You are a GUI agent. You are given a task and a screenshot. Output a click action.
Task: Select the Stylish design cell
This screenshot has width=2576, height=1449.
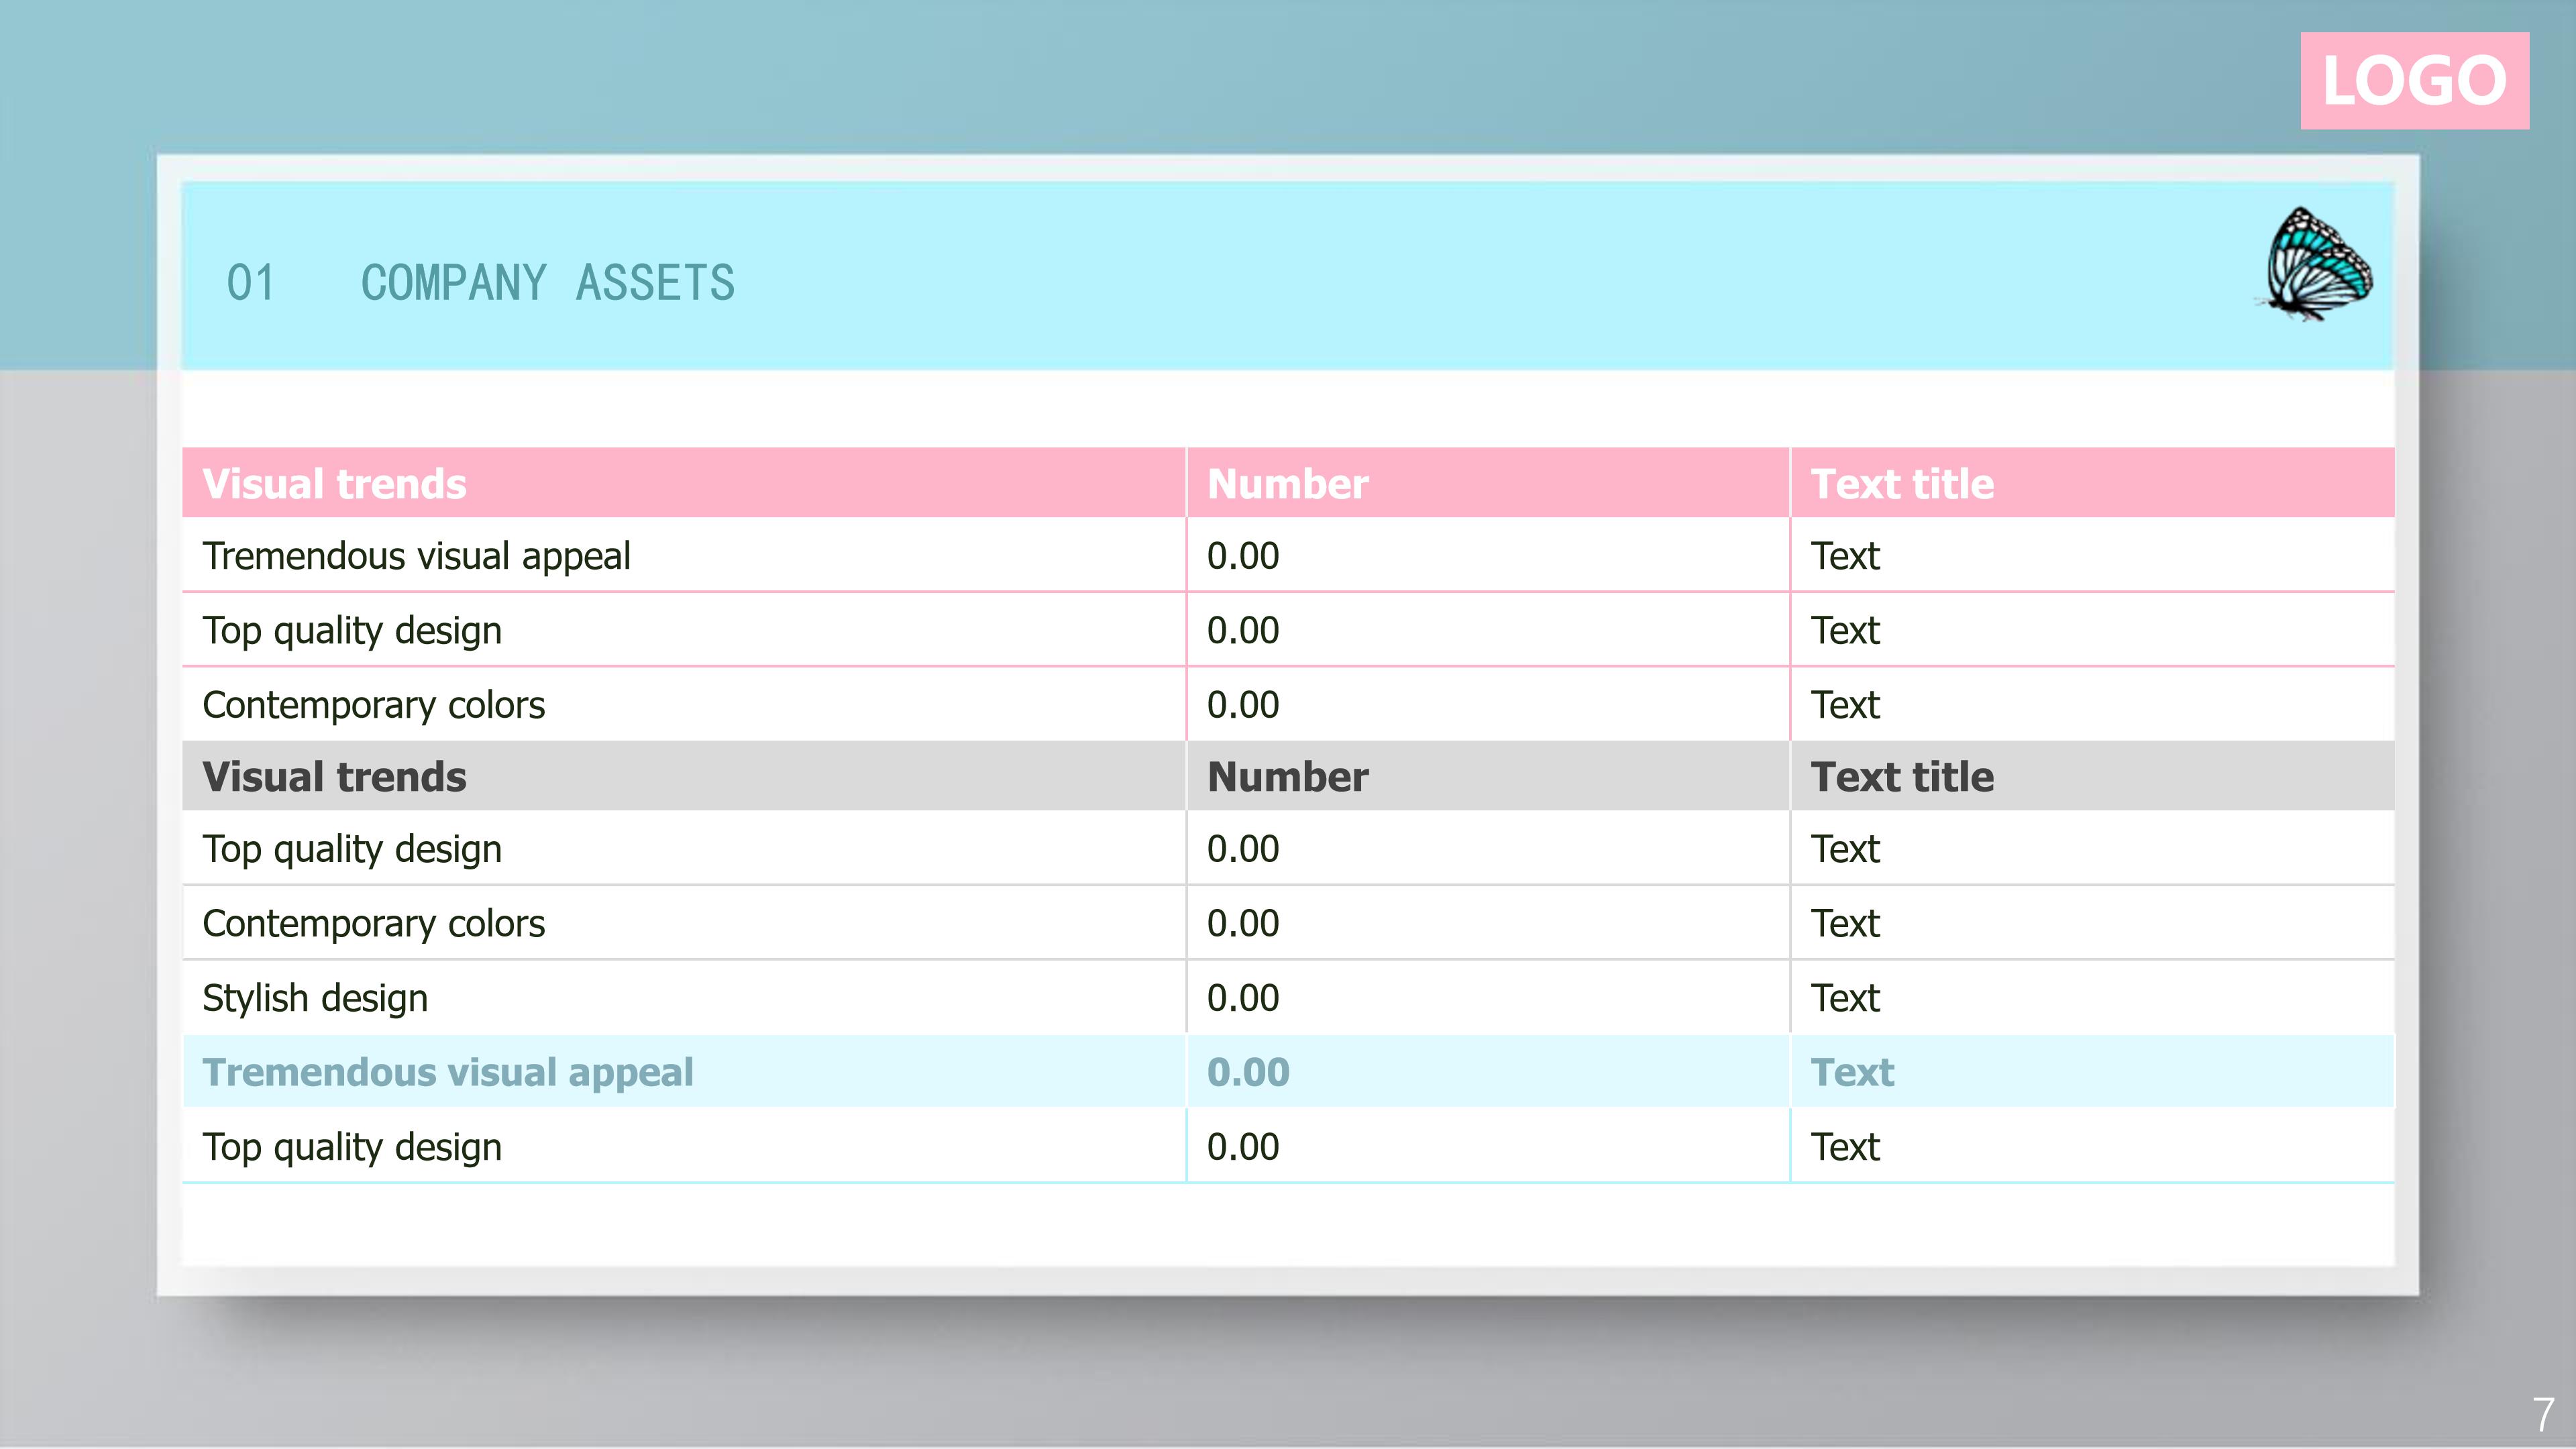pyautogui.click(x=315, y=998)
